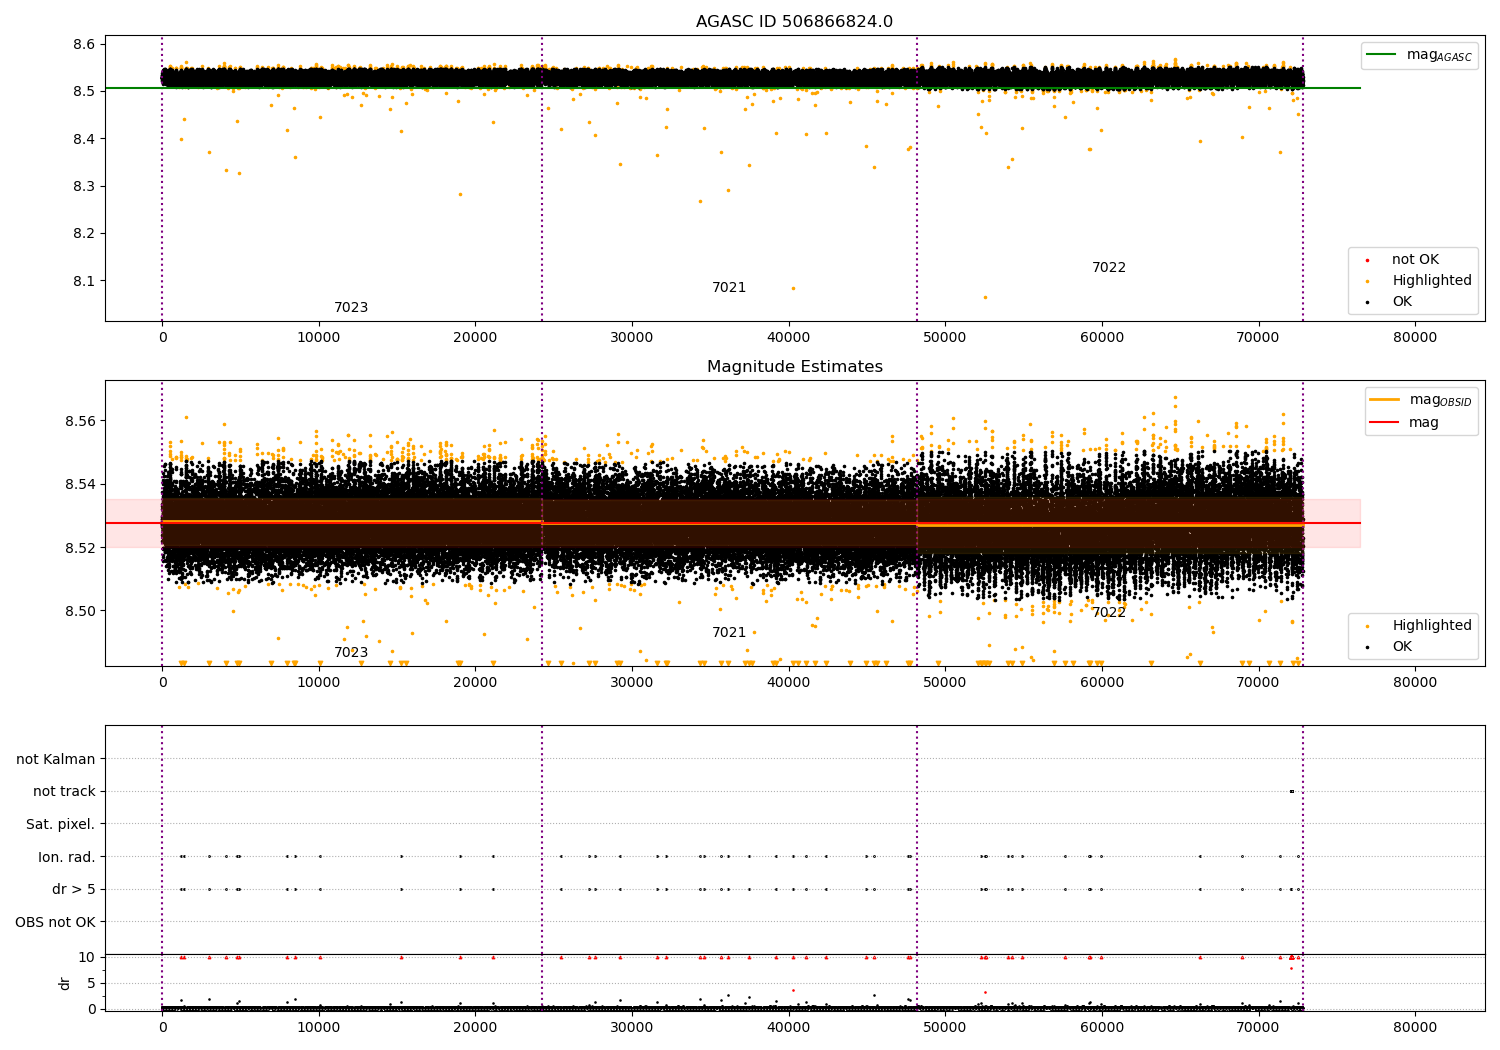Click x-axis tick '70000' under the bottom panel
The width and height of the screenshot is (1500, 1050).
pyautogui.click(x=1258, y=1028)
